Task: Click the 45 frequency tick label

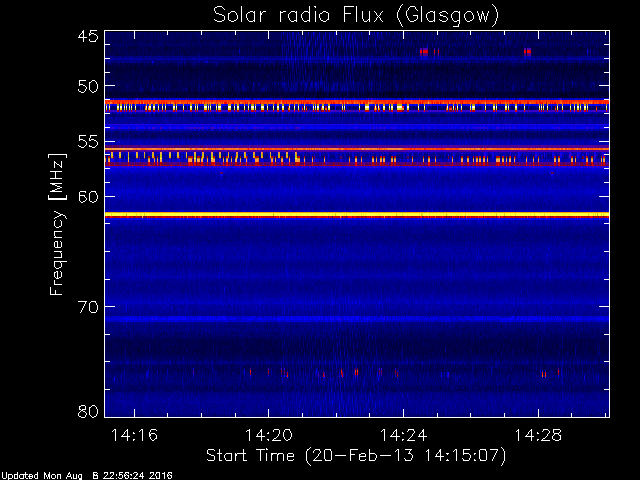Action: [x=88, y=37]
